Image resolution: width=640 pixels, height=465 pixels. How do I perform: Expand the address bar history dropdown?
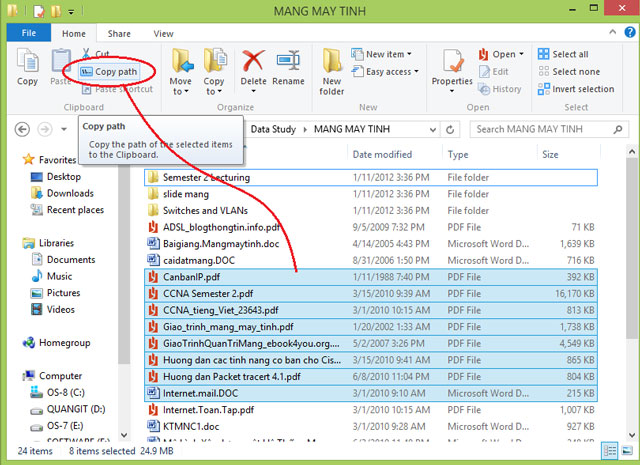tap(433, 130)
